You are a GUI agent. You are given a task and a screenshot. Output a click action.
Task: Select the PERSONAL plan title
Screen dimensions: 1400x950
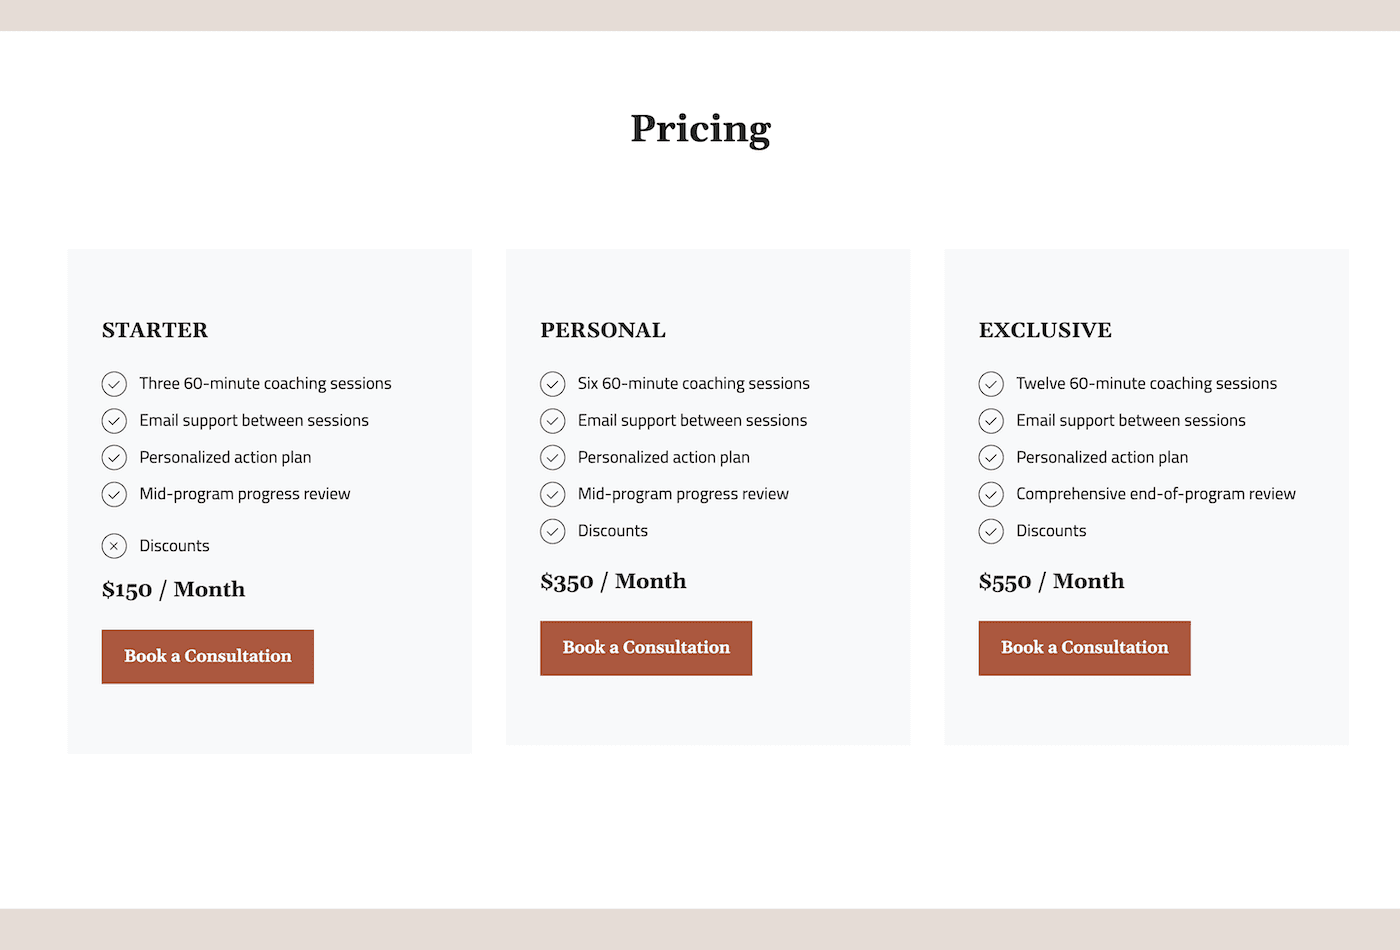click(603, 330)
